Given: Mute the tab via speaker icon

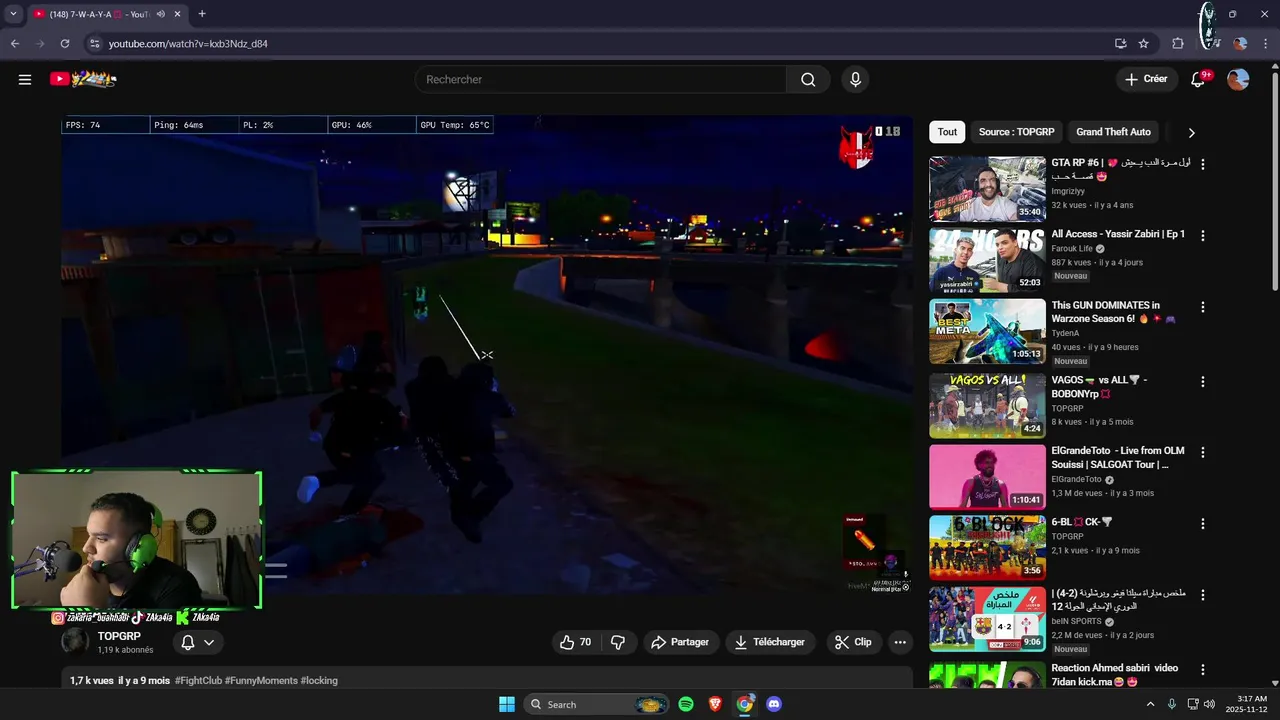Looking at the screenshot, I should coord(161,14).
